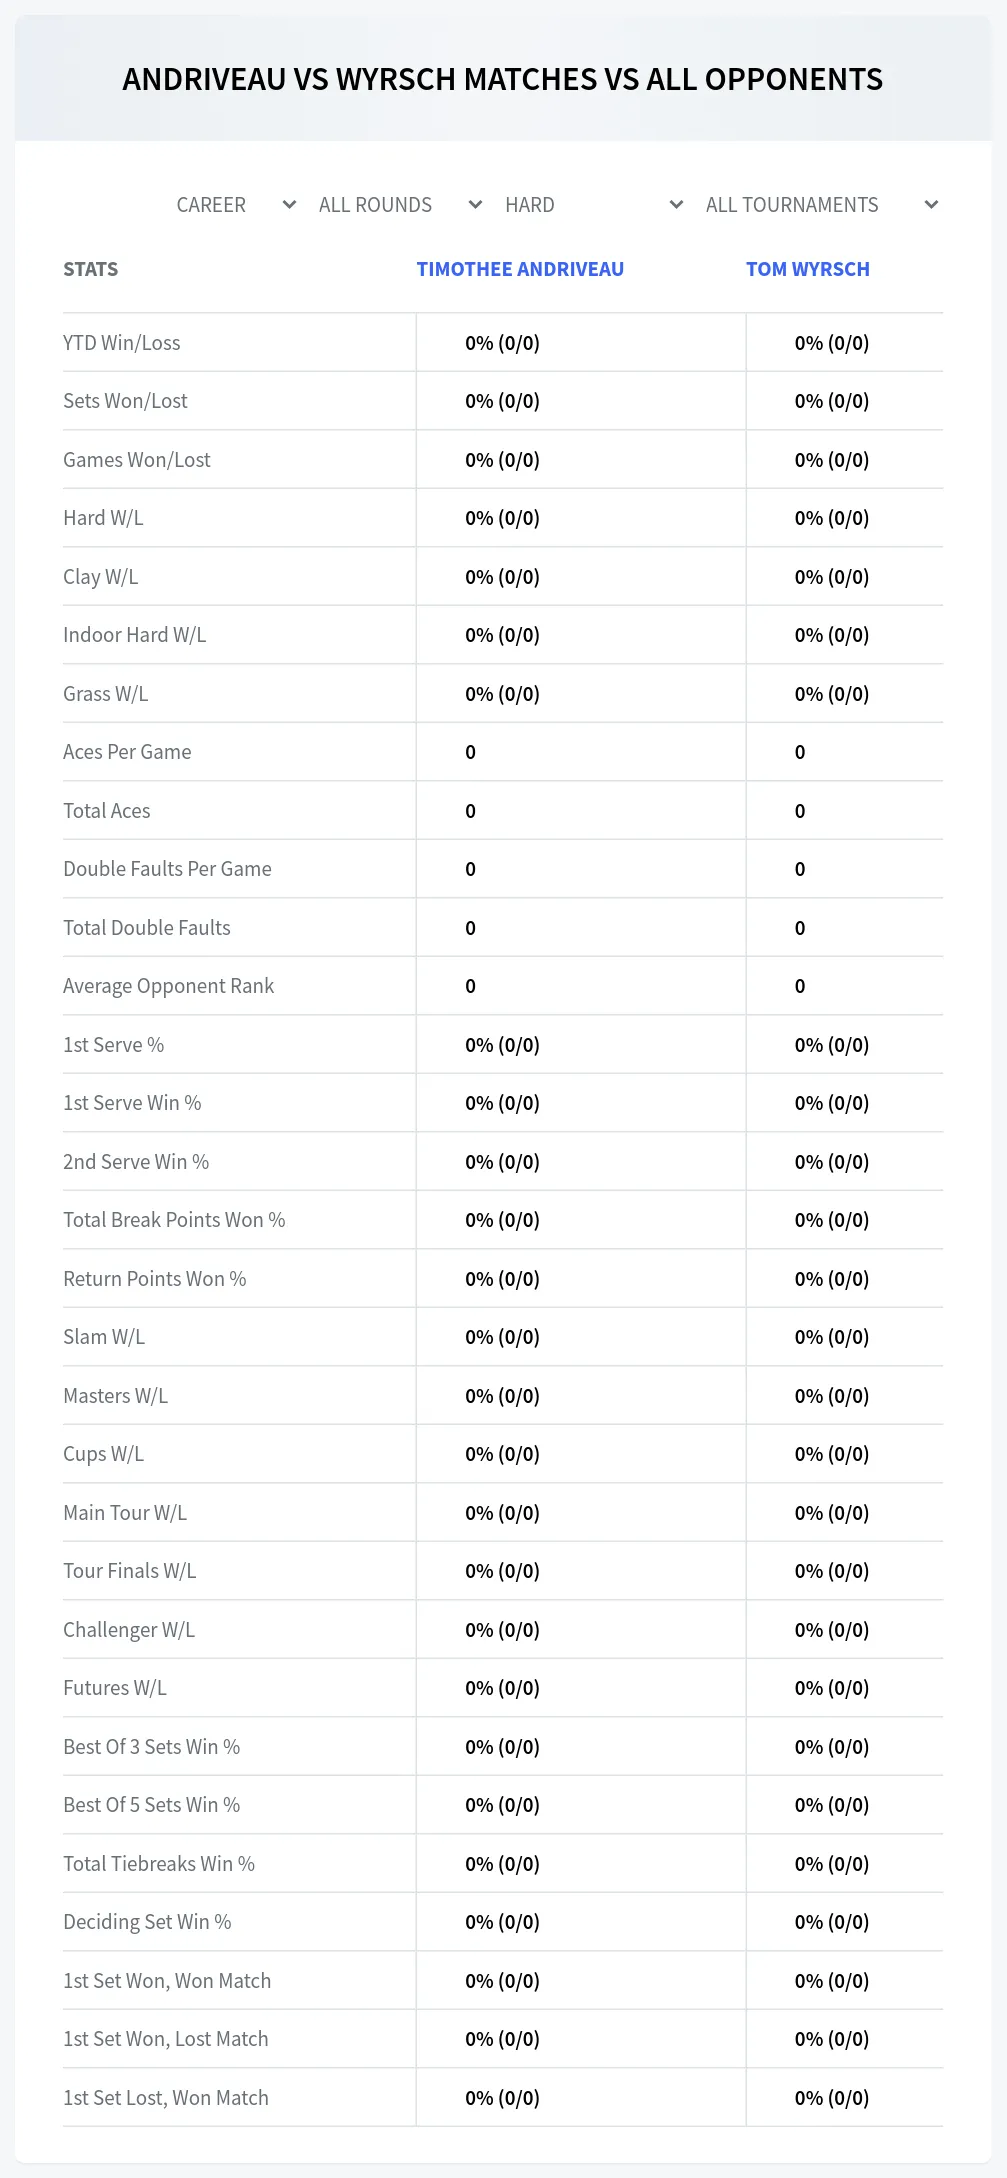The width and height of the screenshot is (1007, 2178).
Task: Expand the ALL TOURNAMENTS dropdown
Action: (822, 205)
